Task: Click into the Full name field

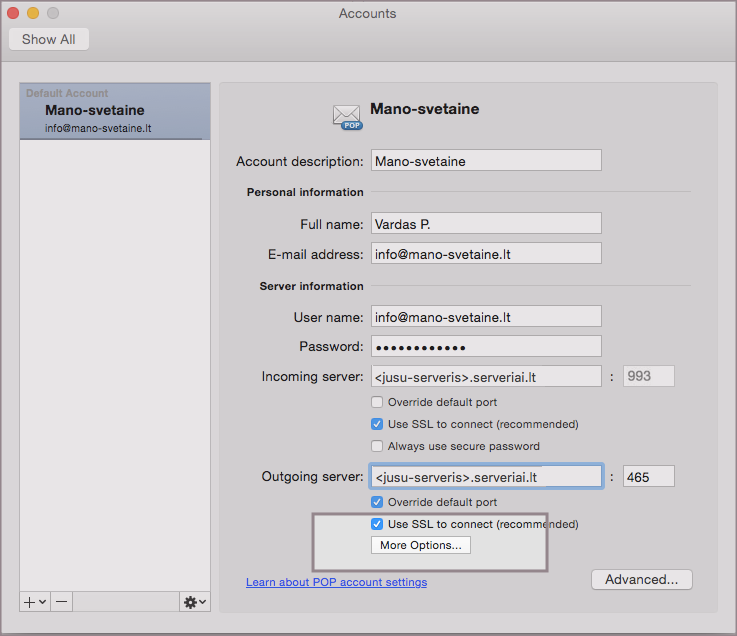Action: (x=486, y=223)
